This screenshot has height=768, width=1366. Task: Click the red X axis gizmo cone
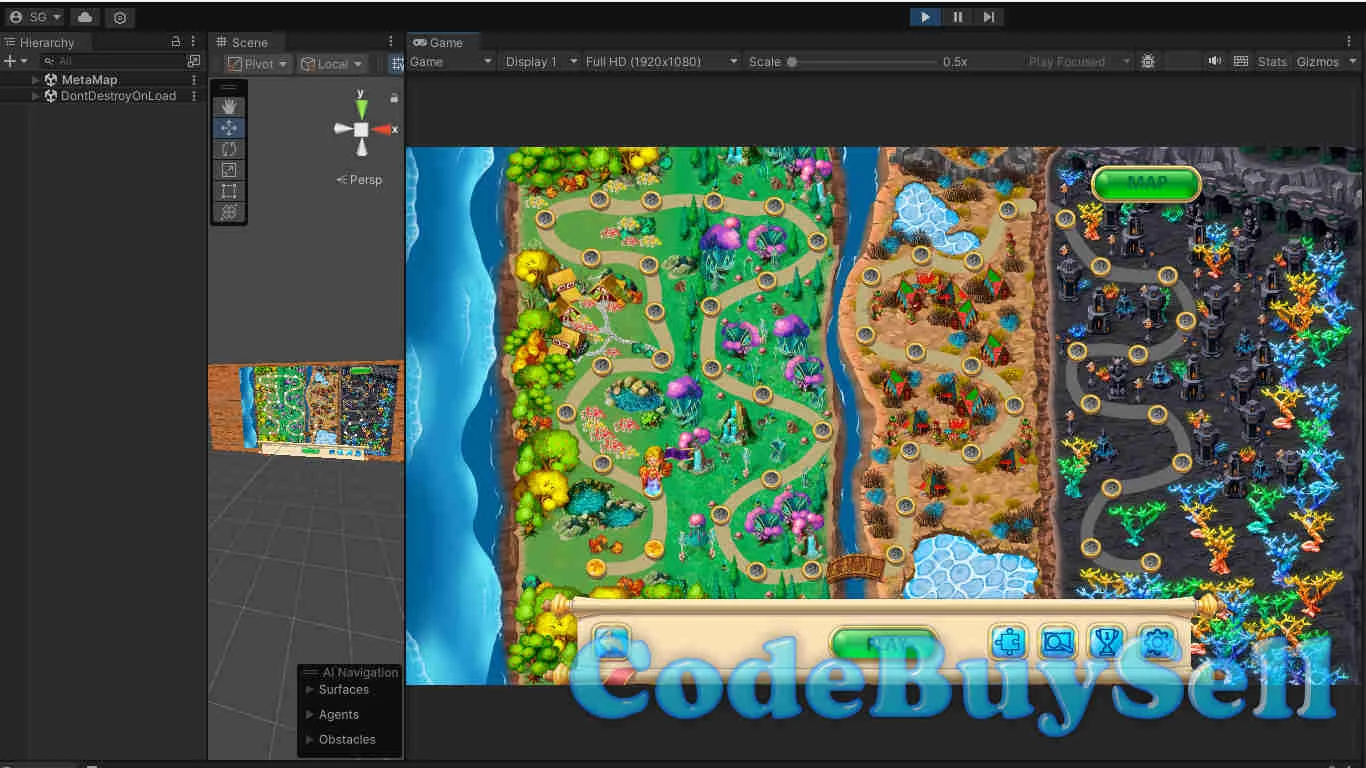coord(382,129)
